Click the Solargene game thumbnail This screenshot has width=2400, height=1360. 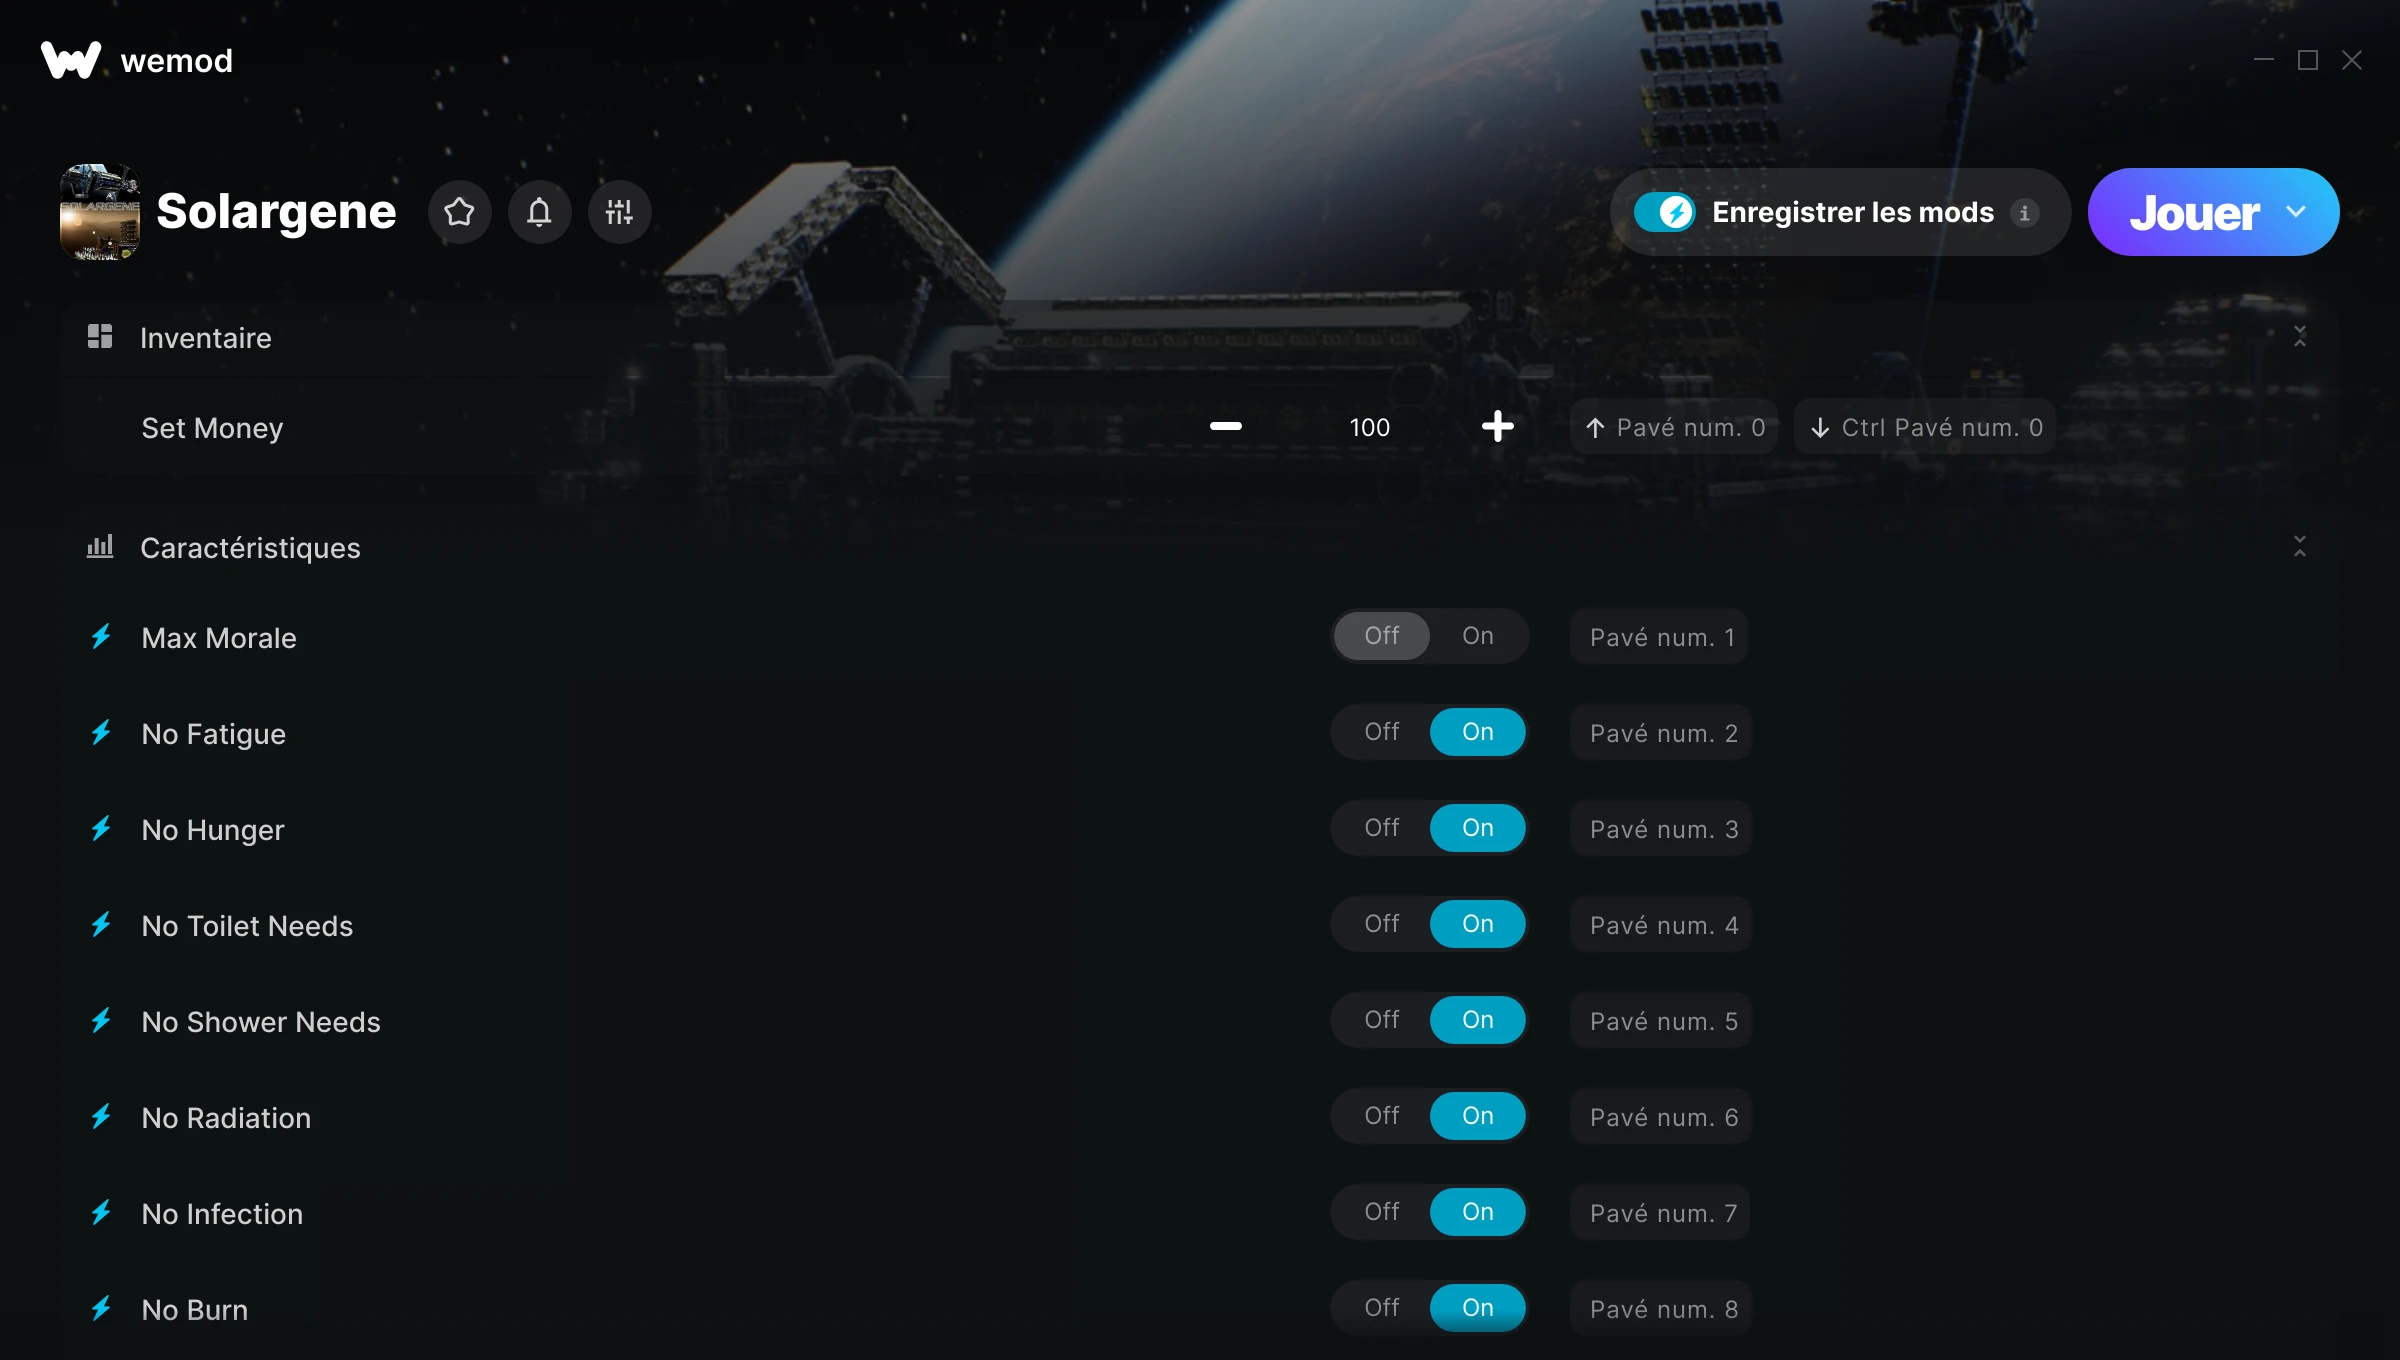pyautogui.click(x=100, y=212)
